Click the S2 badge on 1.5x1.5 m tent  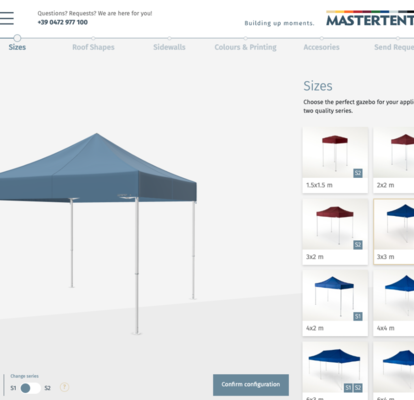tap(358, 173)
